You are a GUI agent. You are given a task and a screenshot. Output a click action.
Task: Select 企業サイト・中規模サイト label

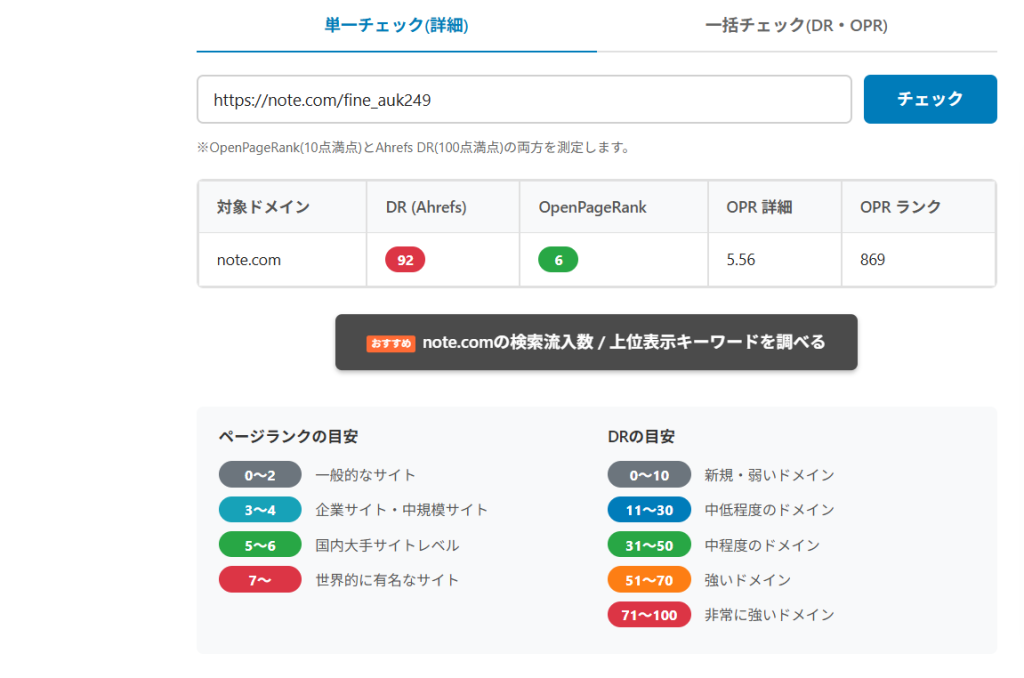coord(402,509)
